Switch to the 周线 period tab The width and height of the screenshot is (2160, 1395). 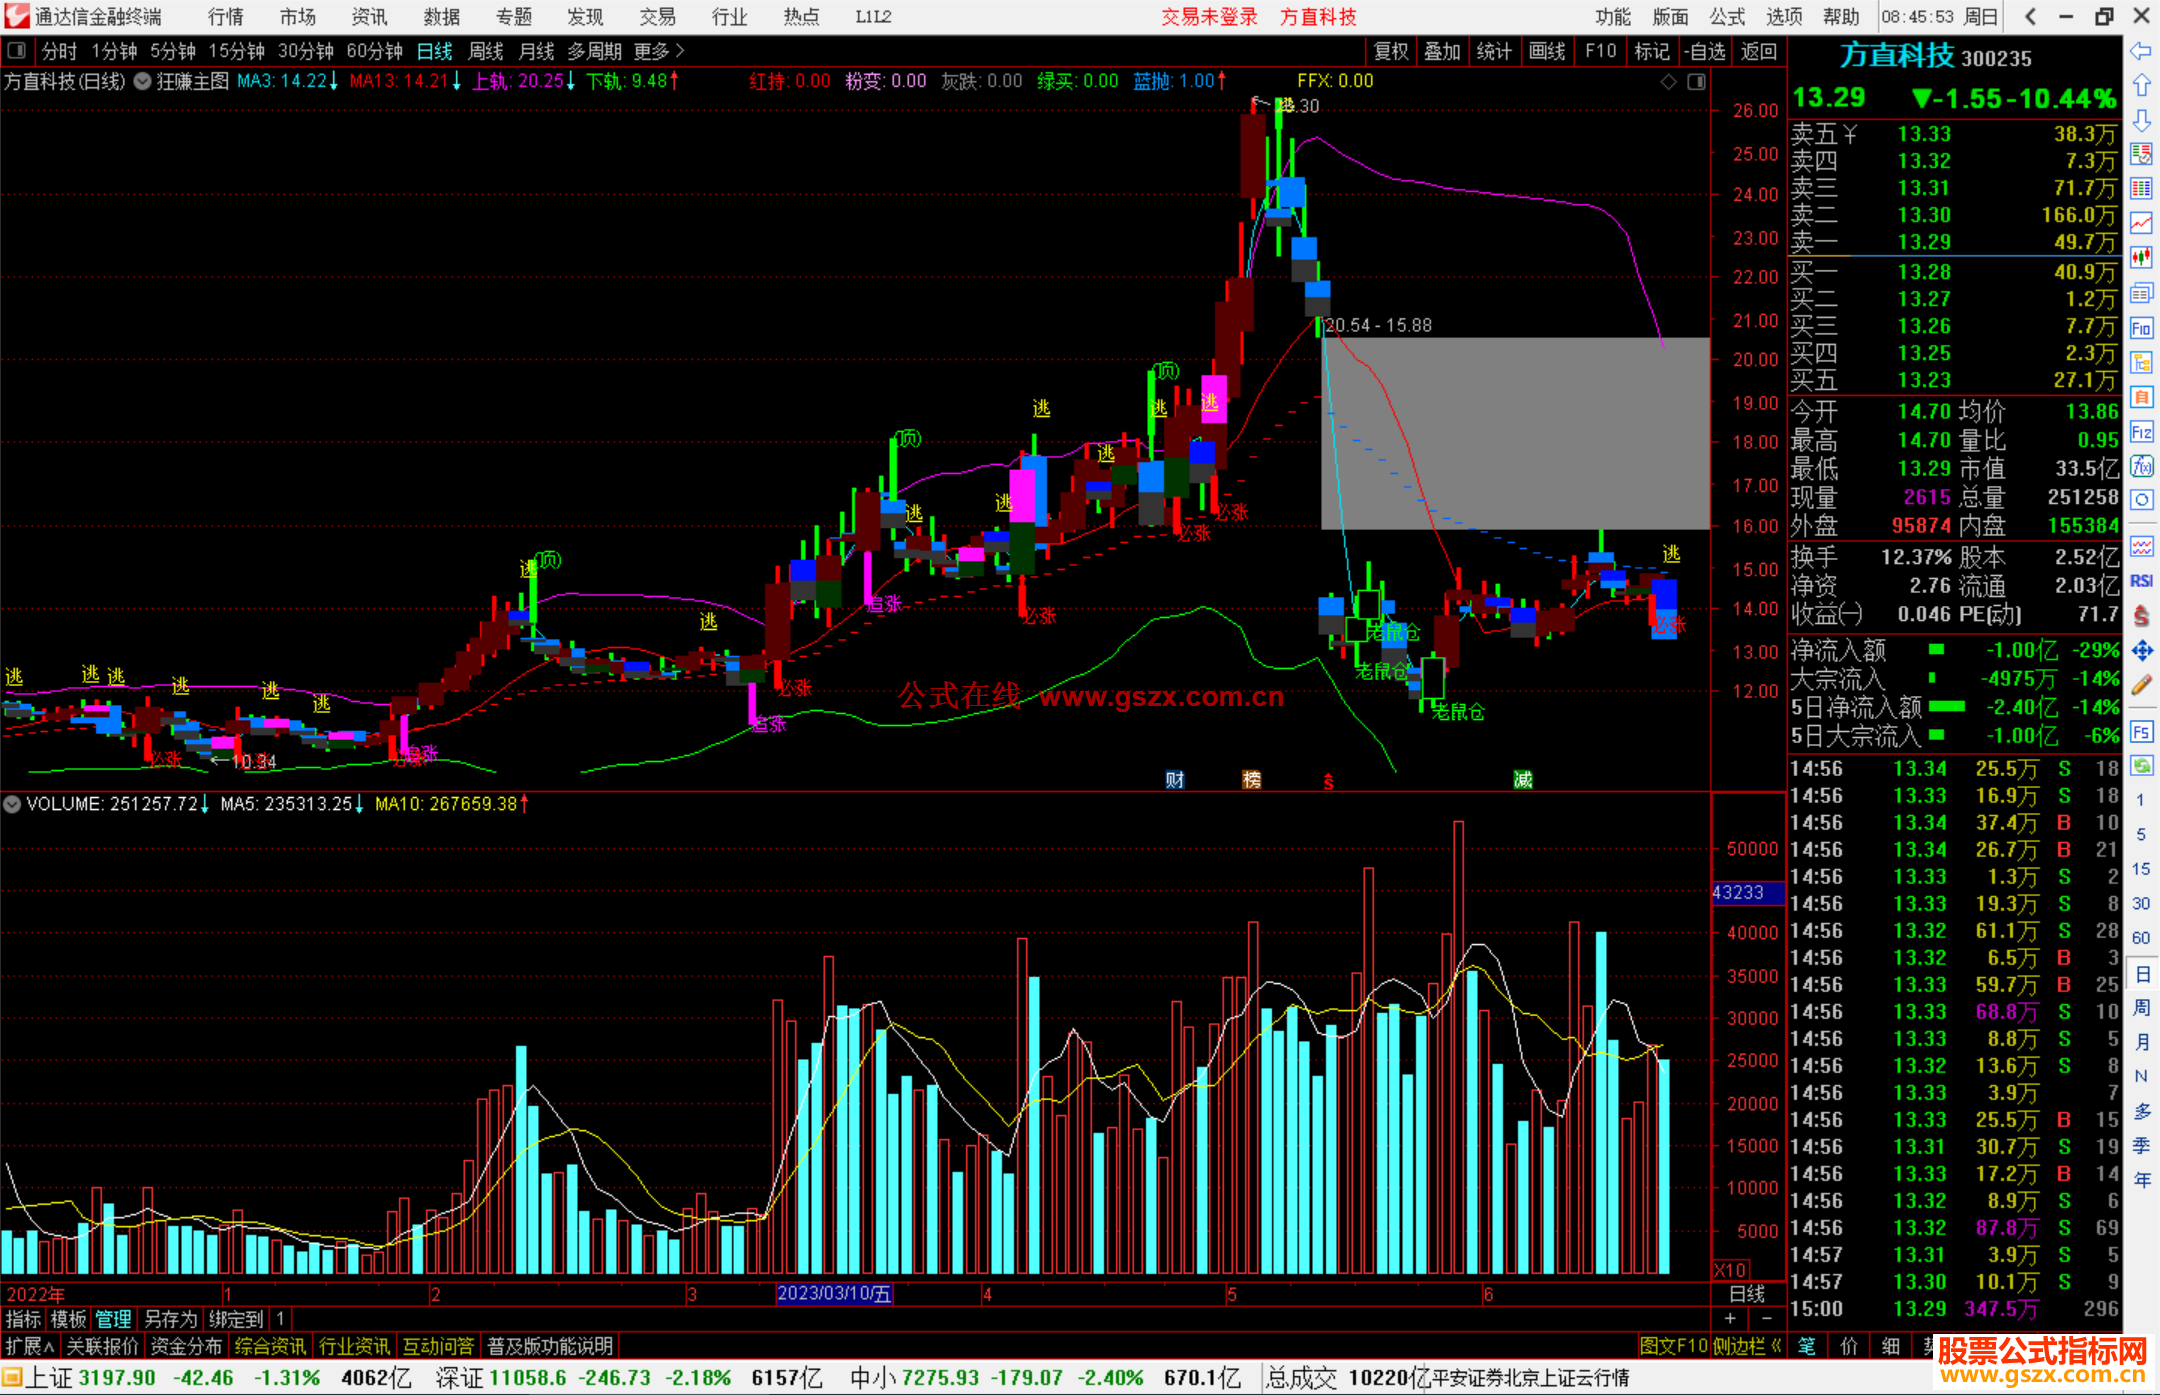(x=486, y=51)
